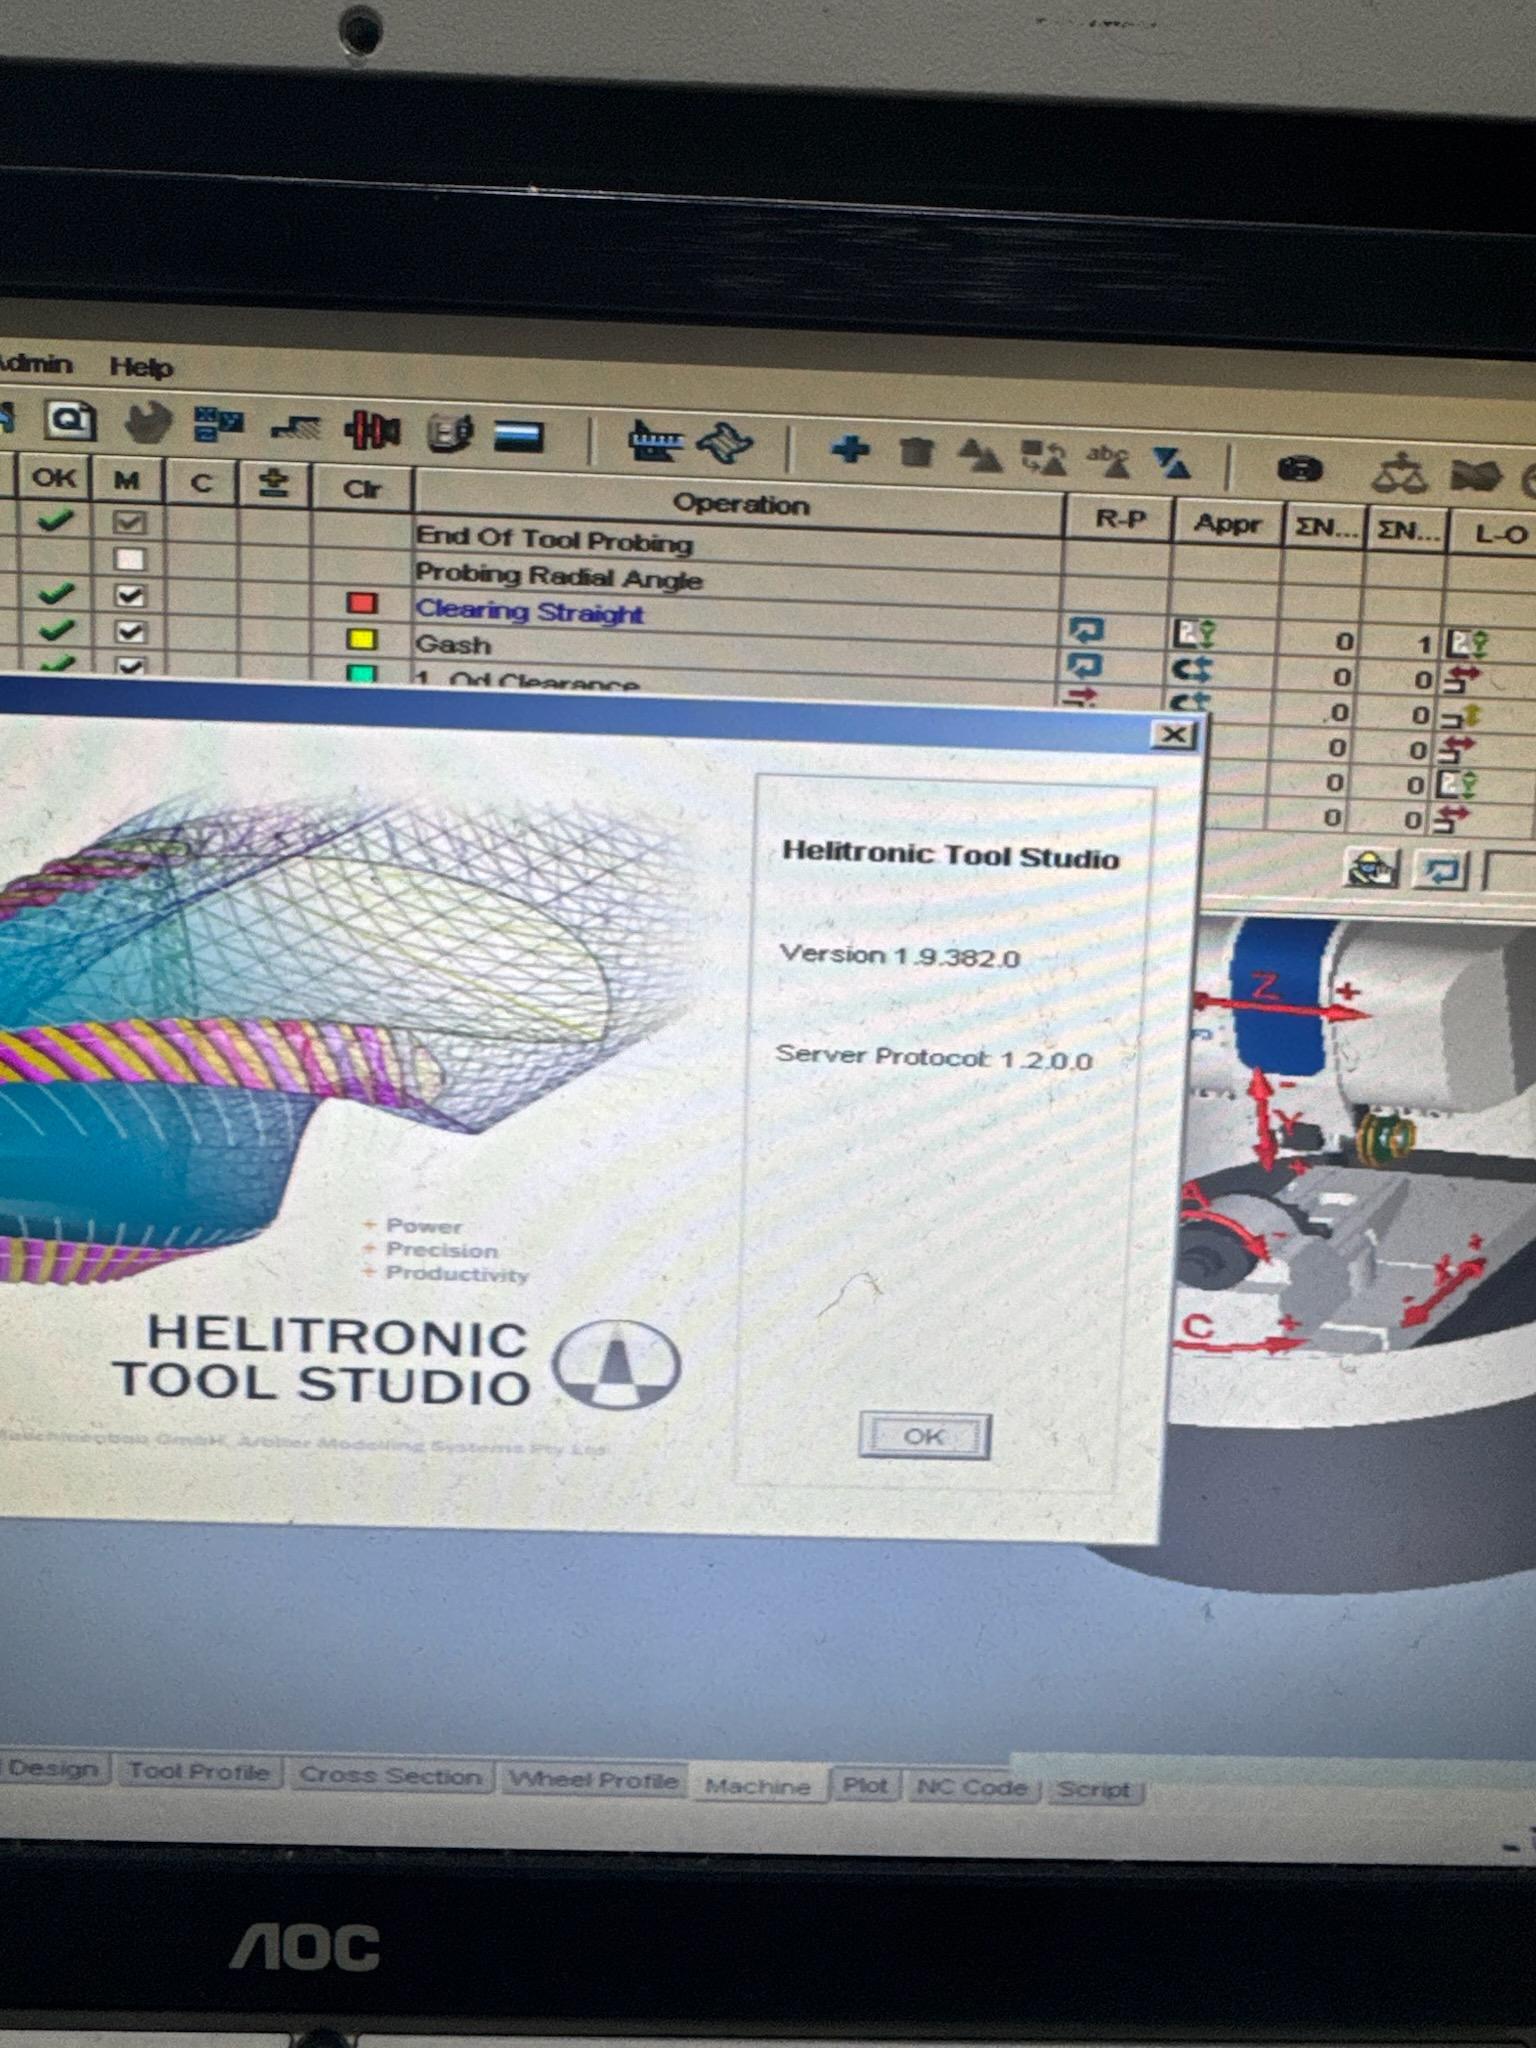Click the red C axis label in machine view
Screen dimensions: 1536x2048
click(x=1198, y=1327)
